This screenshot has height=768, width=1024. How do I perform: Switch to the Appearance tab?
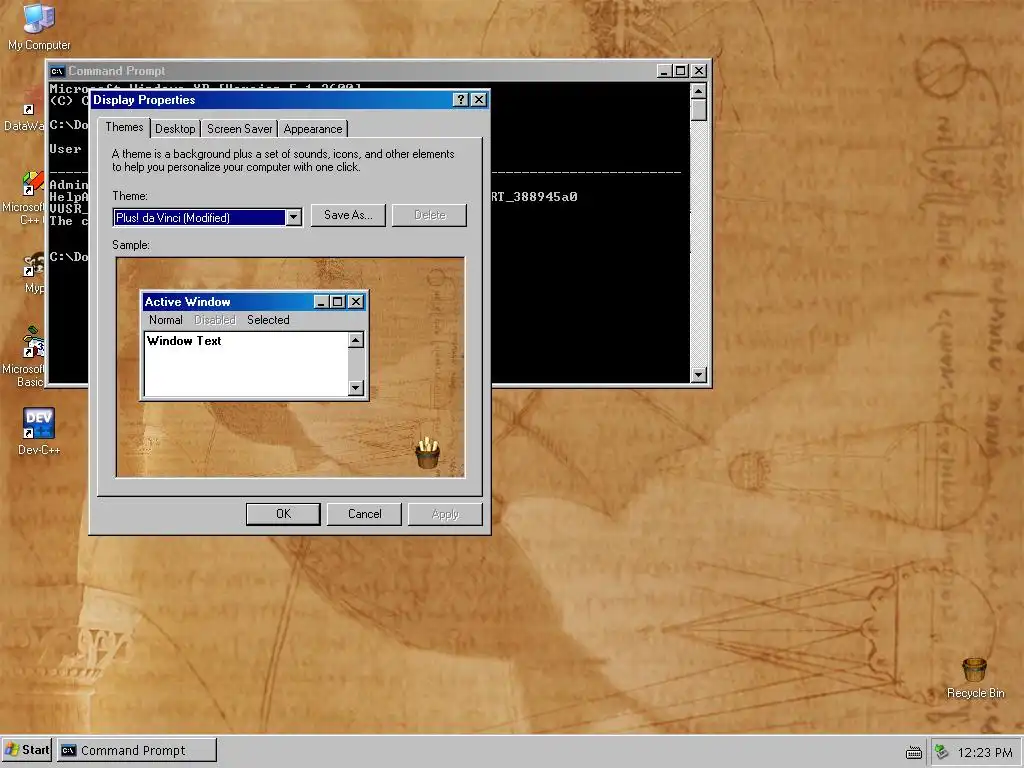click(x=313, y=129)
